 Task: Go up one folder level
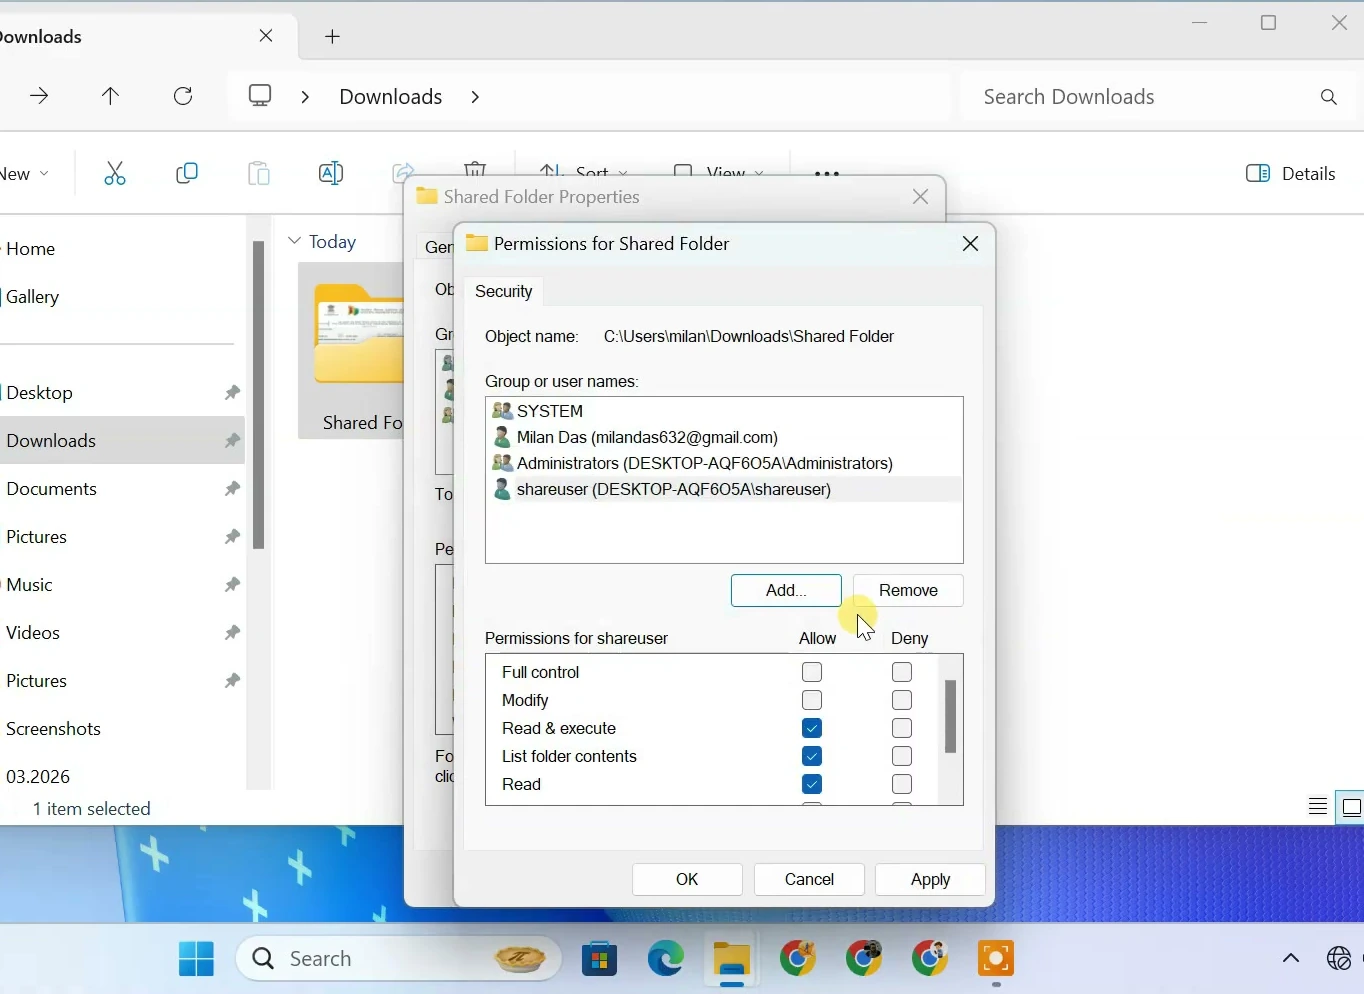coord(111,96)
